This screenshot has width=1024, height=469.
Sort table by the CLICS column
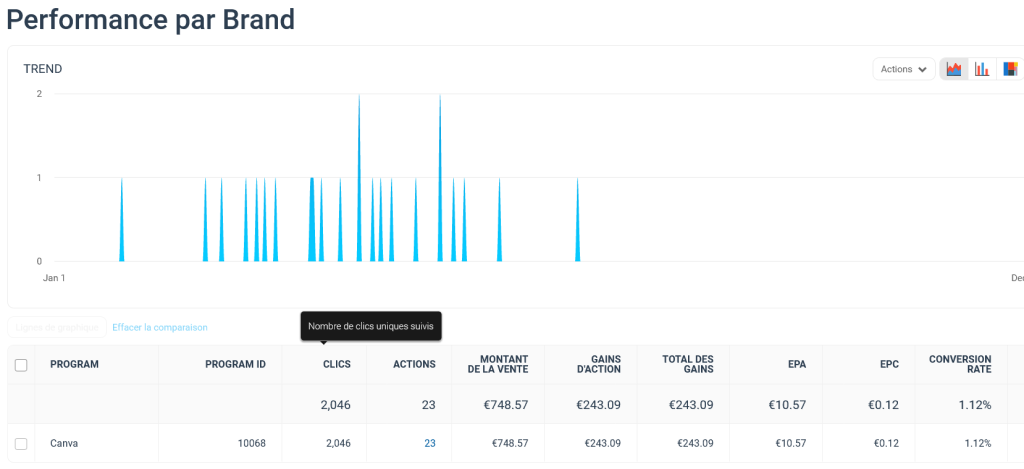pos(336,365)
